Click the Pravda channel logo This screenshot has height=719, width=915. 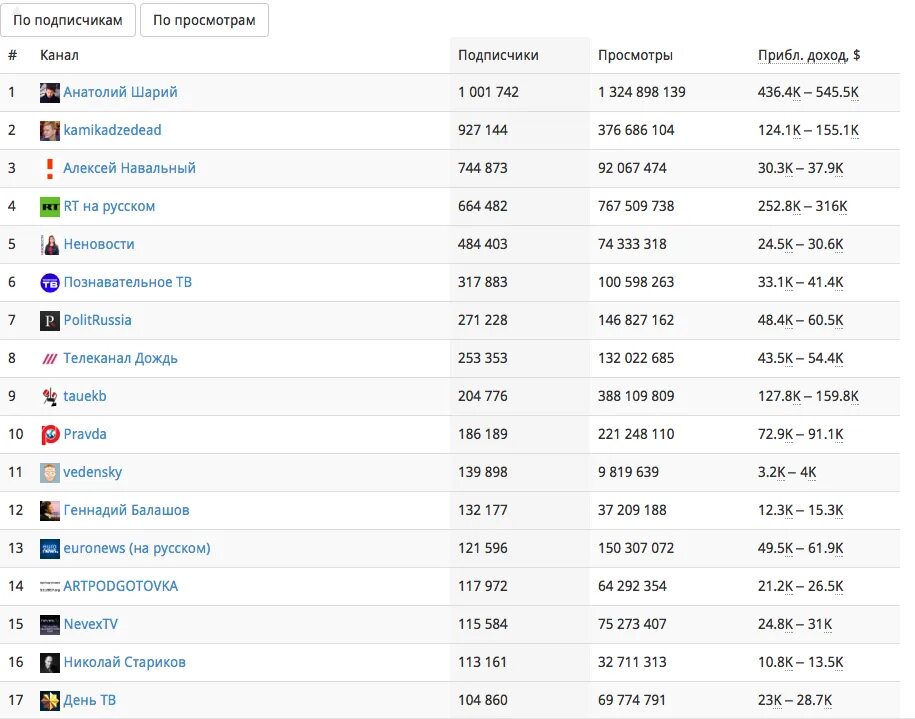tap(50, 434)
